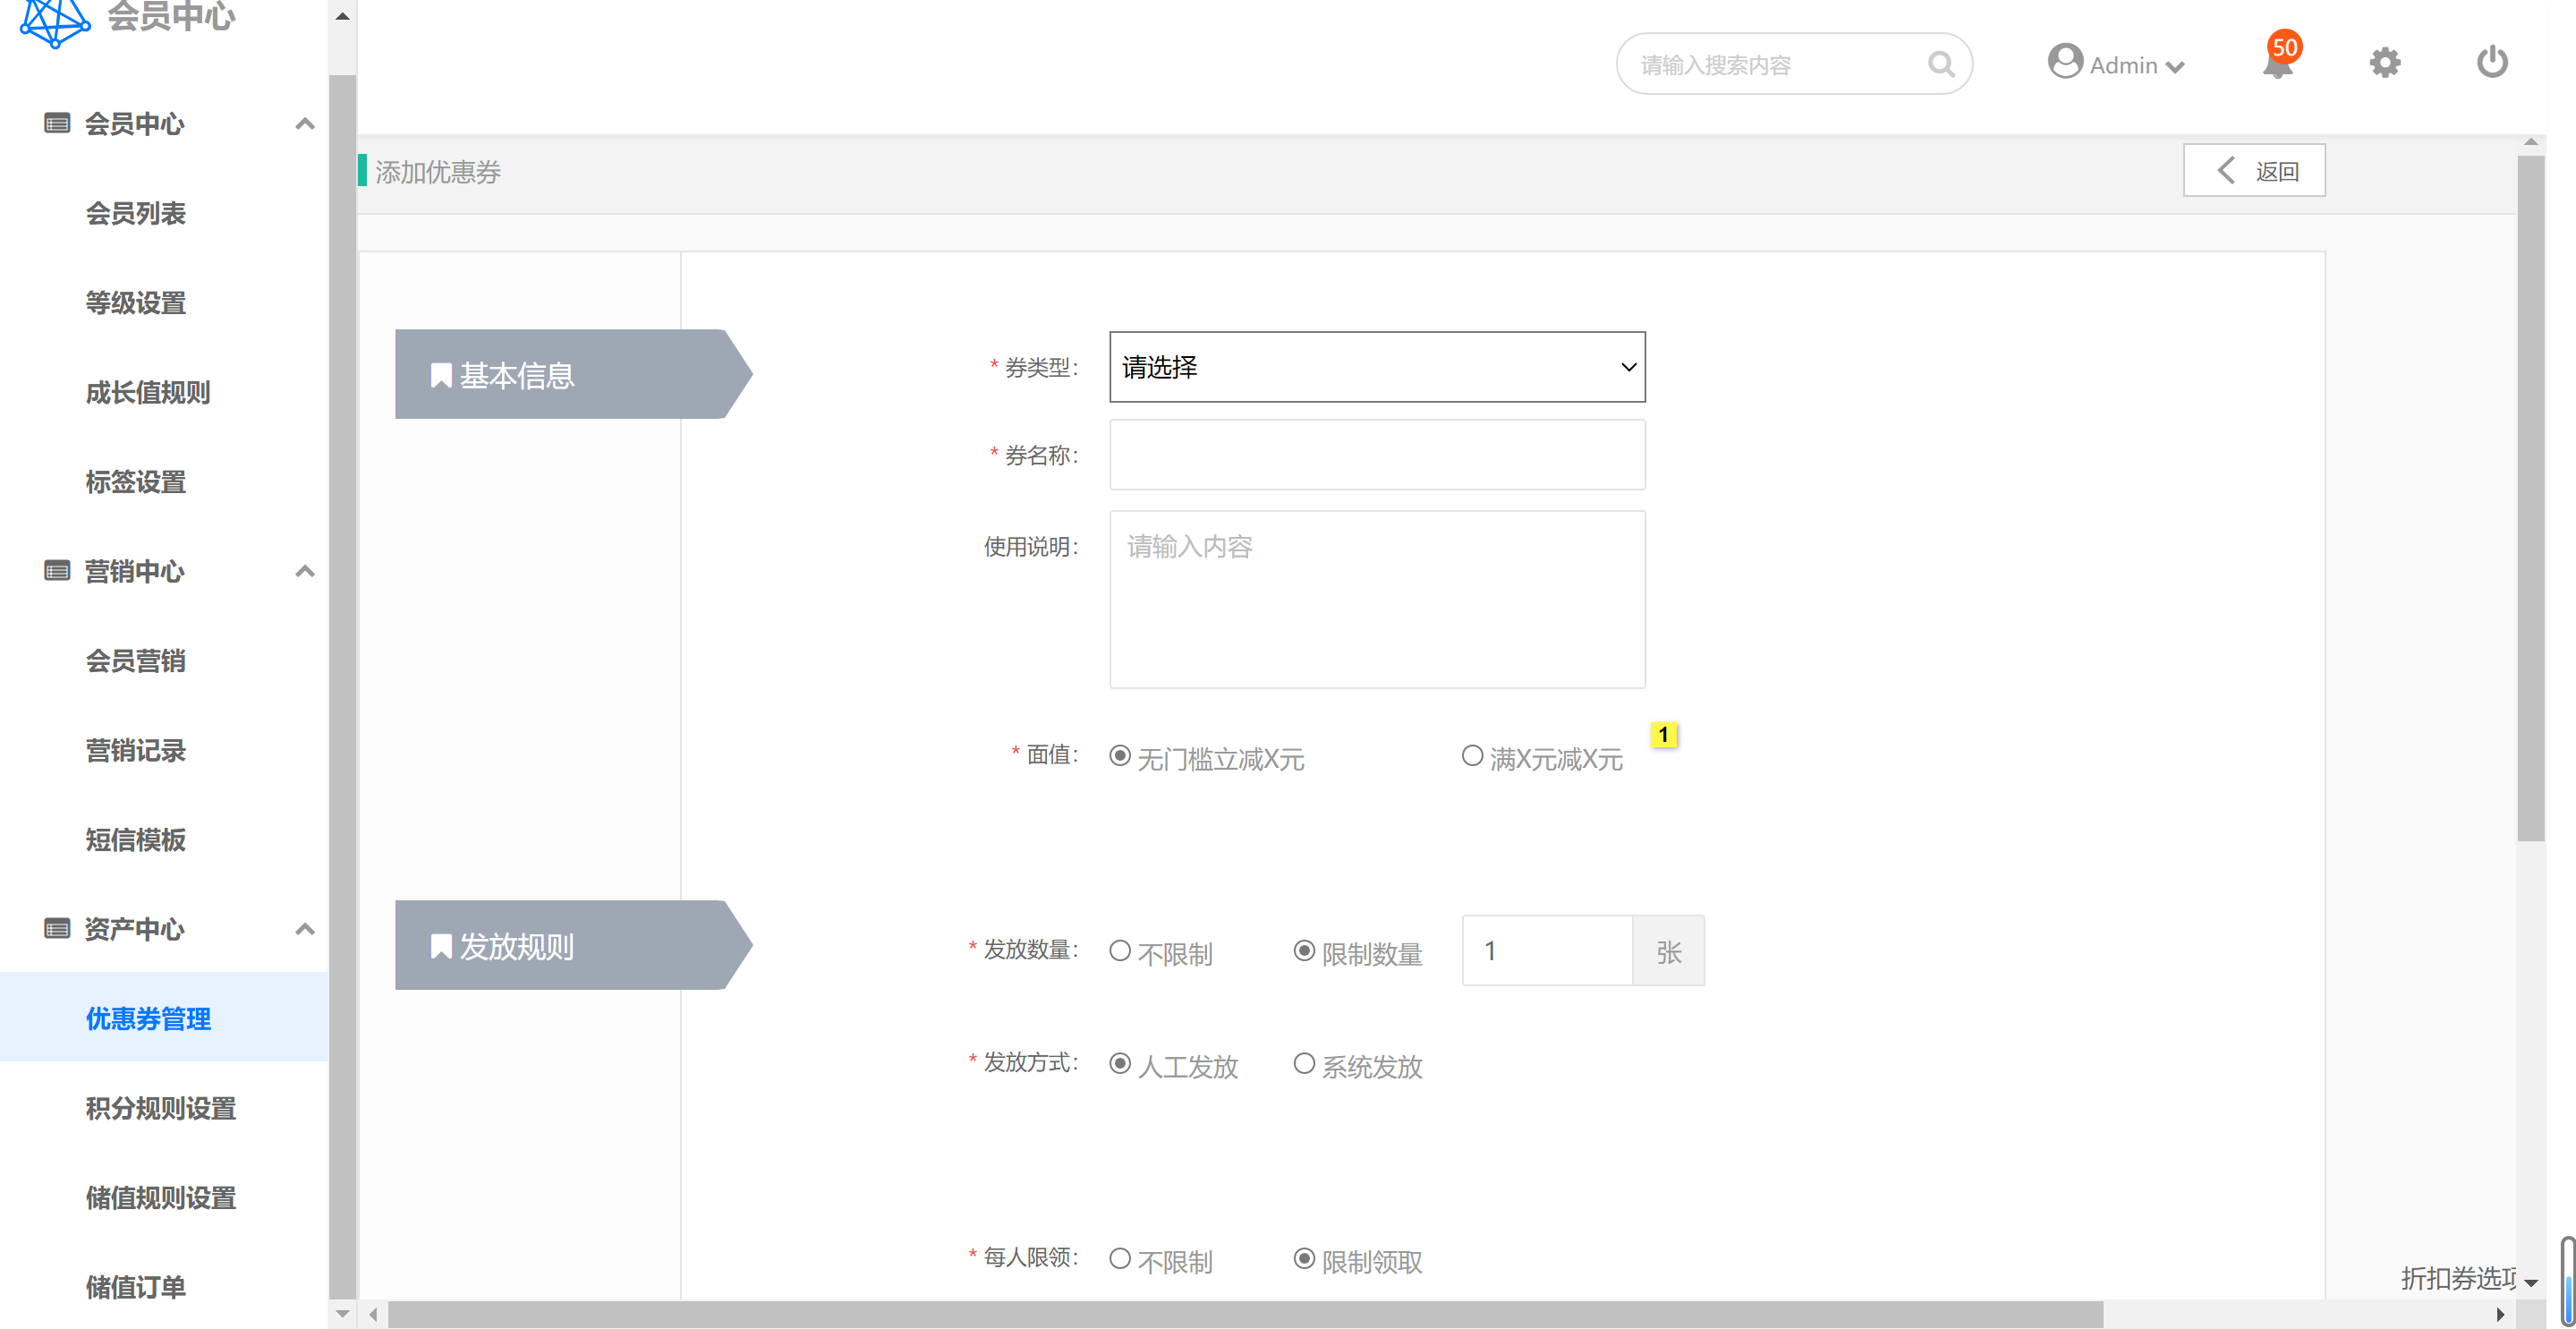The image size is (2576, 1329).
Task: Select 无门槛立减X元 face value option
Action: click(x=1120, y=756)
